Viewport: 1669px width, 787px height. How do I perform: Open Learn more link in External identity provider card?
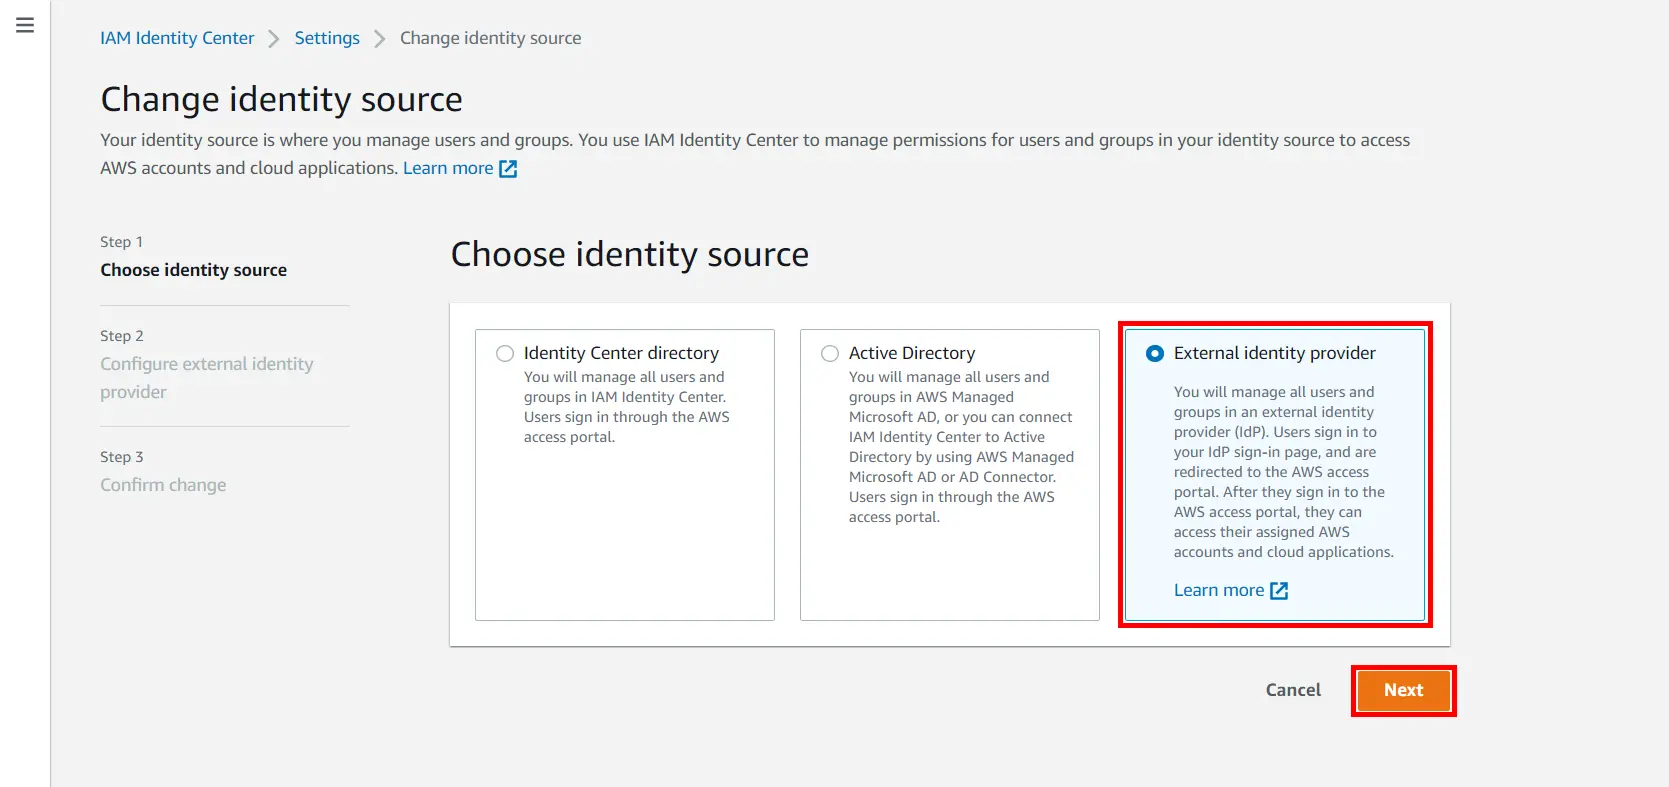click(1219, 590)
